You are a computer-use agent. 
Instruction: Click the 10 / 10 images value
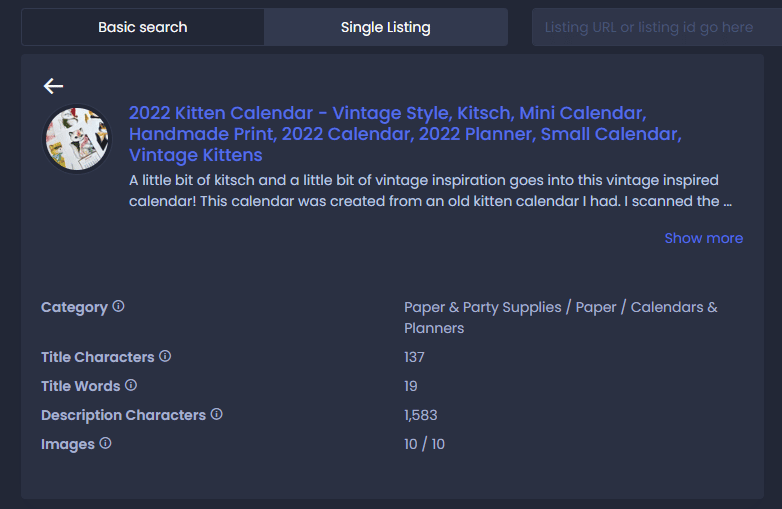pyautogui.click(x=424, y=444)
